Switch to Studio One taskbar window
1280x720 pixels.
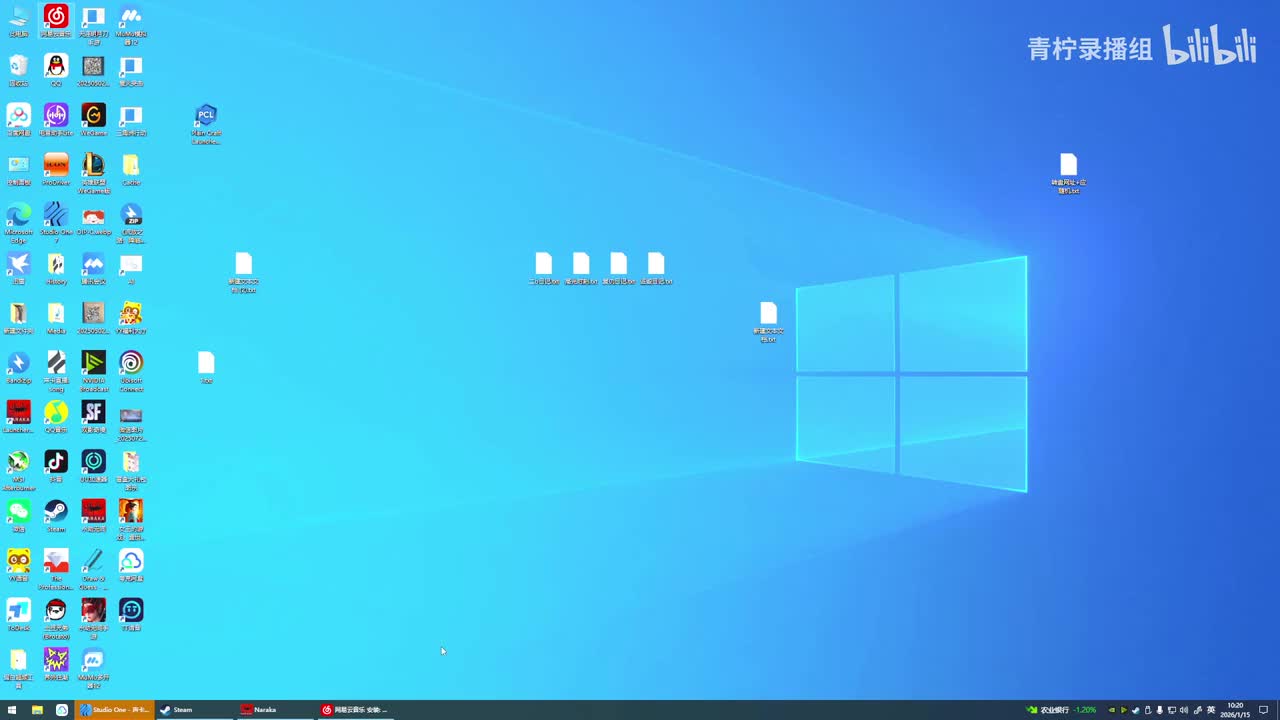[x=116, y=710]
